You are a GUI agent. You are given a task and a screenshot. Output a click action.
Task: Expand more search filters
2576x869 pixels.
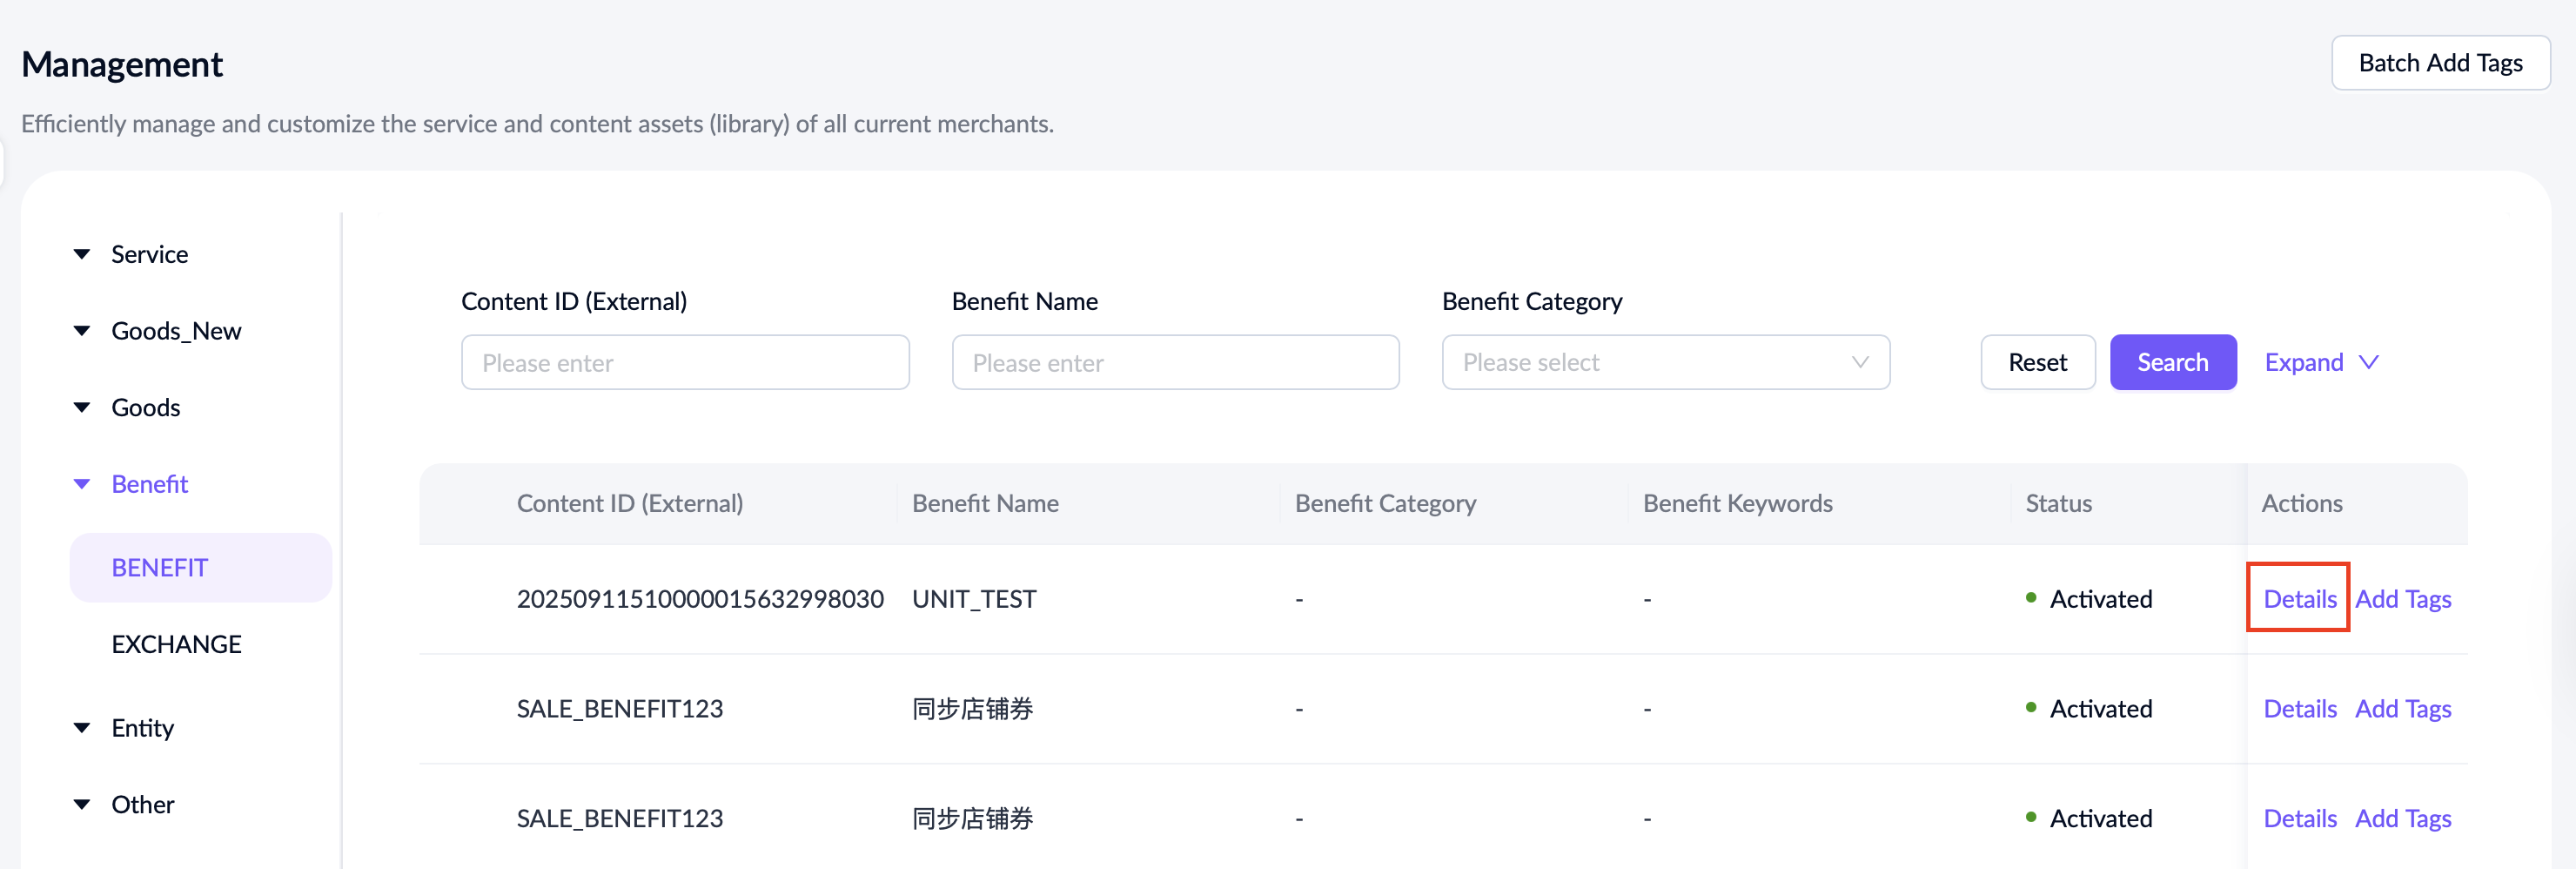(x=2320, y=362)
